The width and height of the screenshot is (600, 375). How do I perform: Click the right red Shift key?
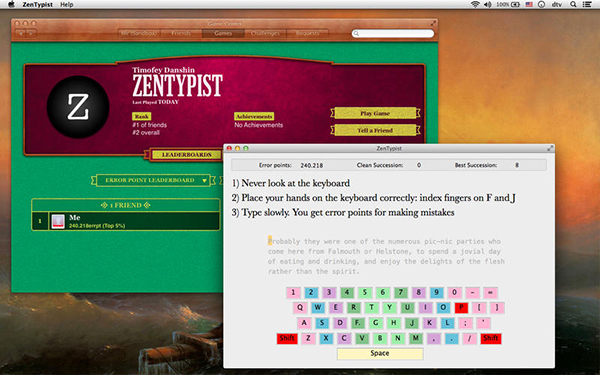pos(491,338)
